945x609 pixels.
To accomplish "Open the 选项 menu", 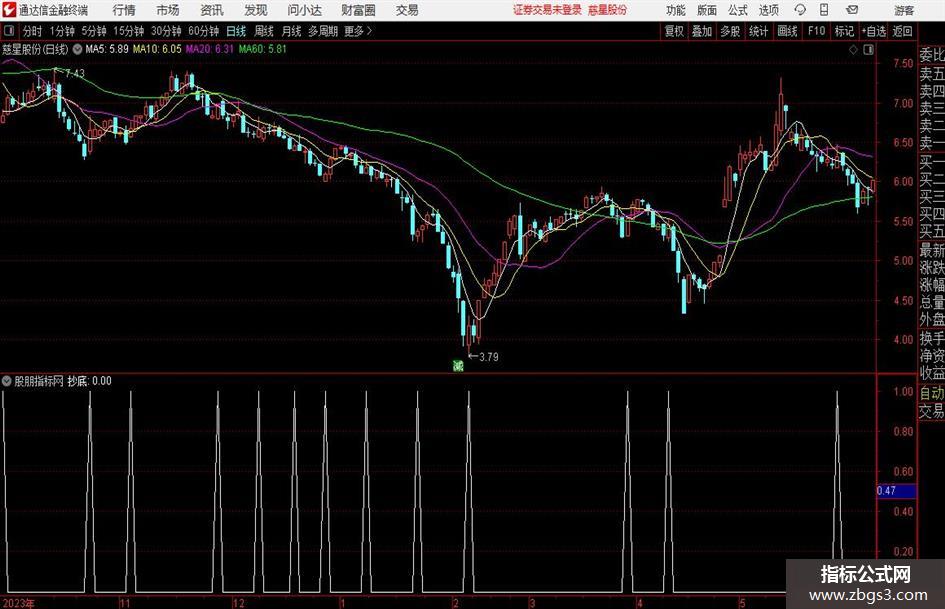I will 768,10.
